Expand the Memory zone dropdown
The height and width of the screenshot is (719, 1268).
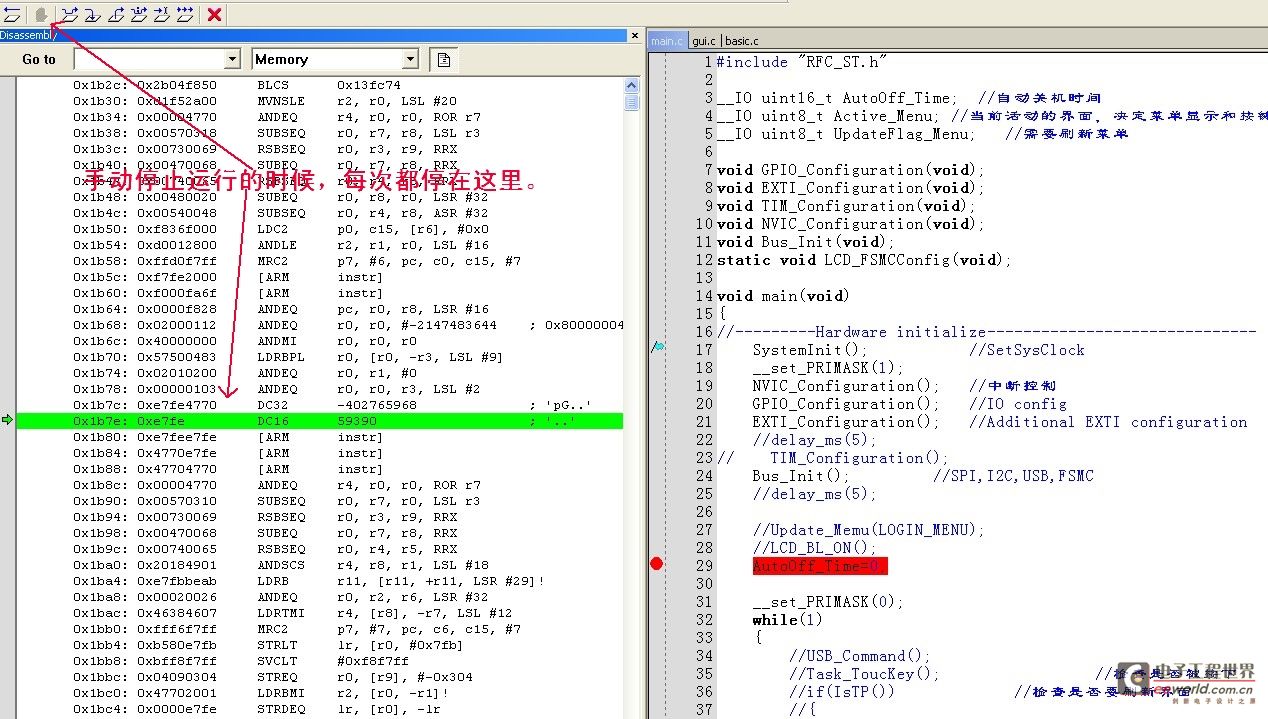point(409,60)
